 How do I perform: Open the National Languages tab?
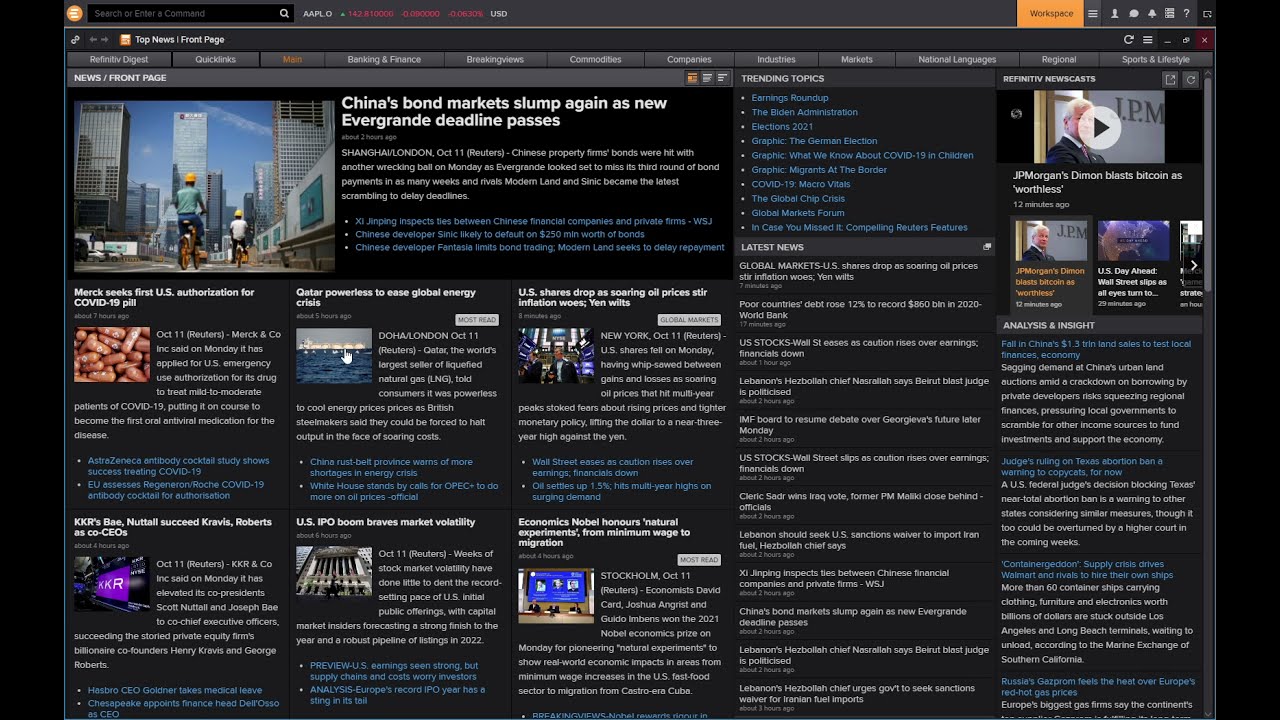[x=957, y=59]
